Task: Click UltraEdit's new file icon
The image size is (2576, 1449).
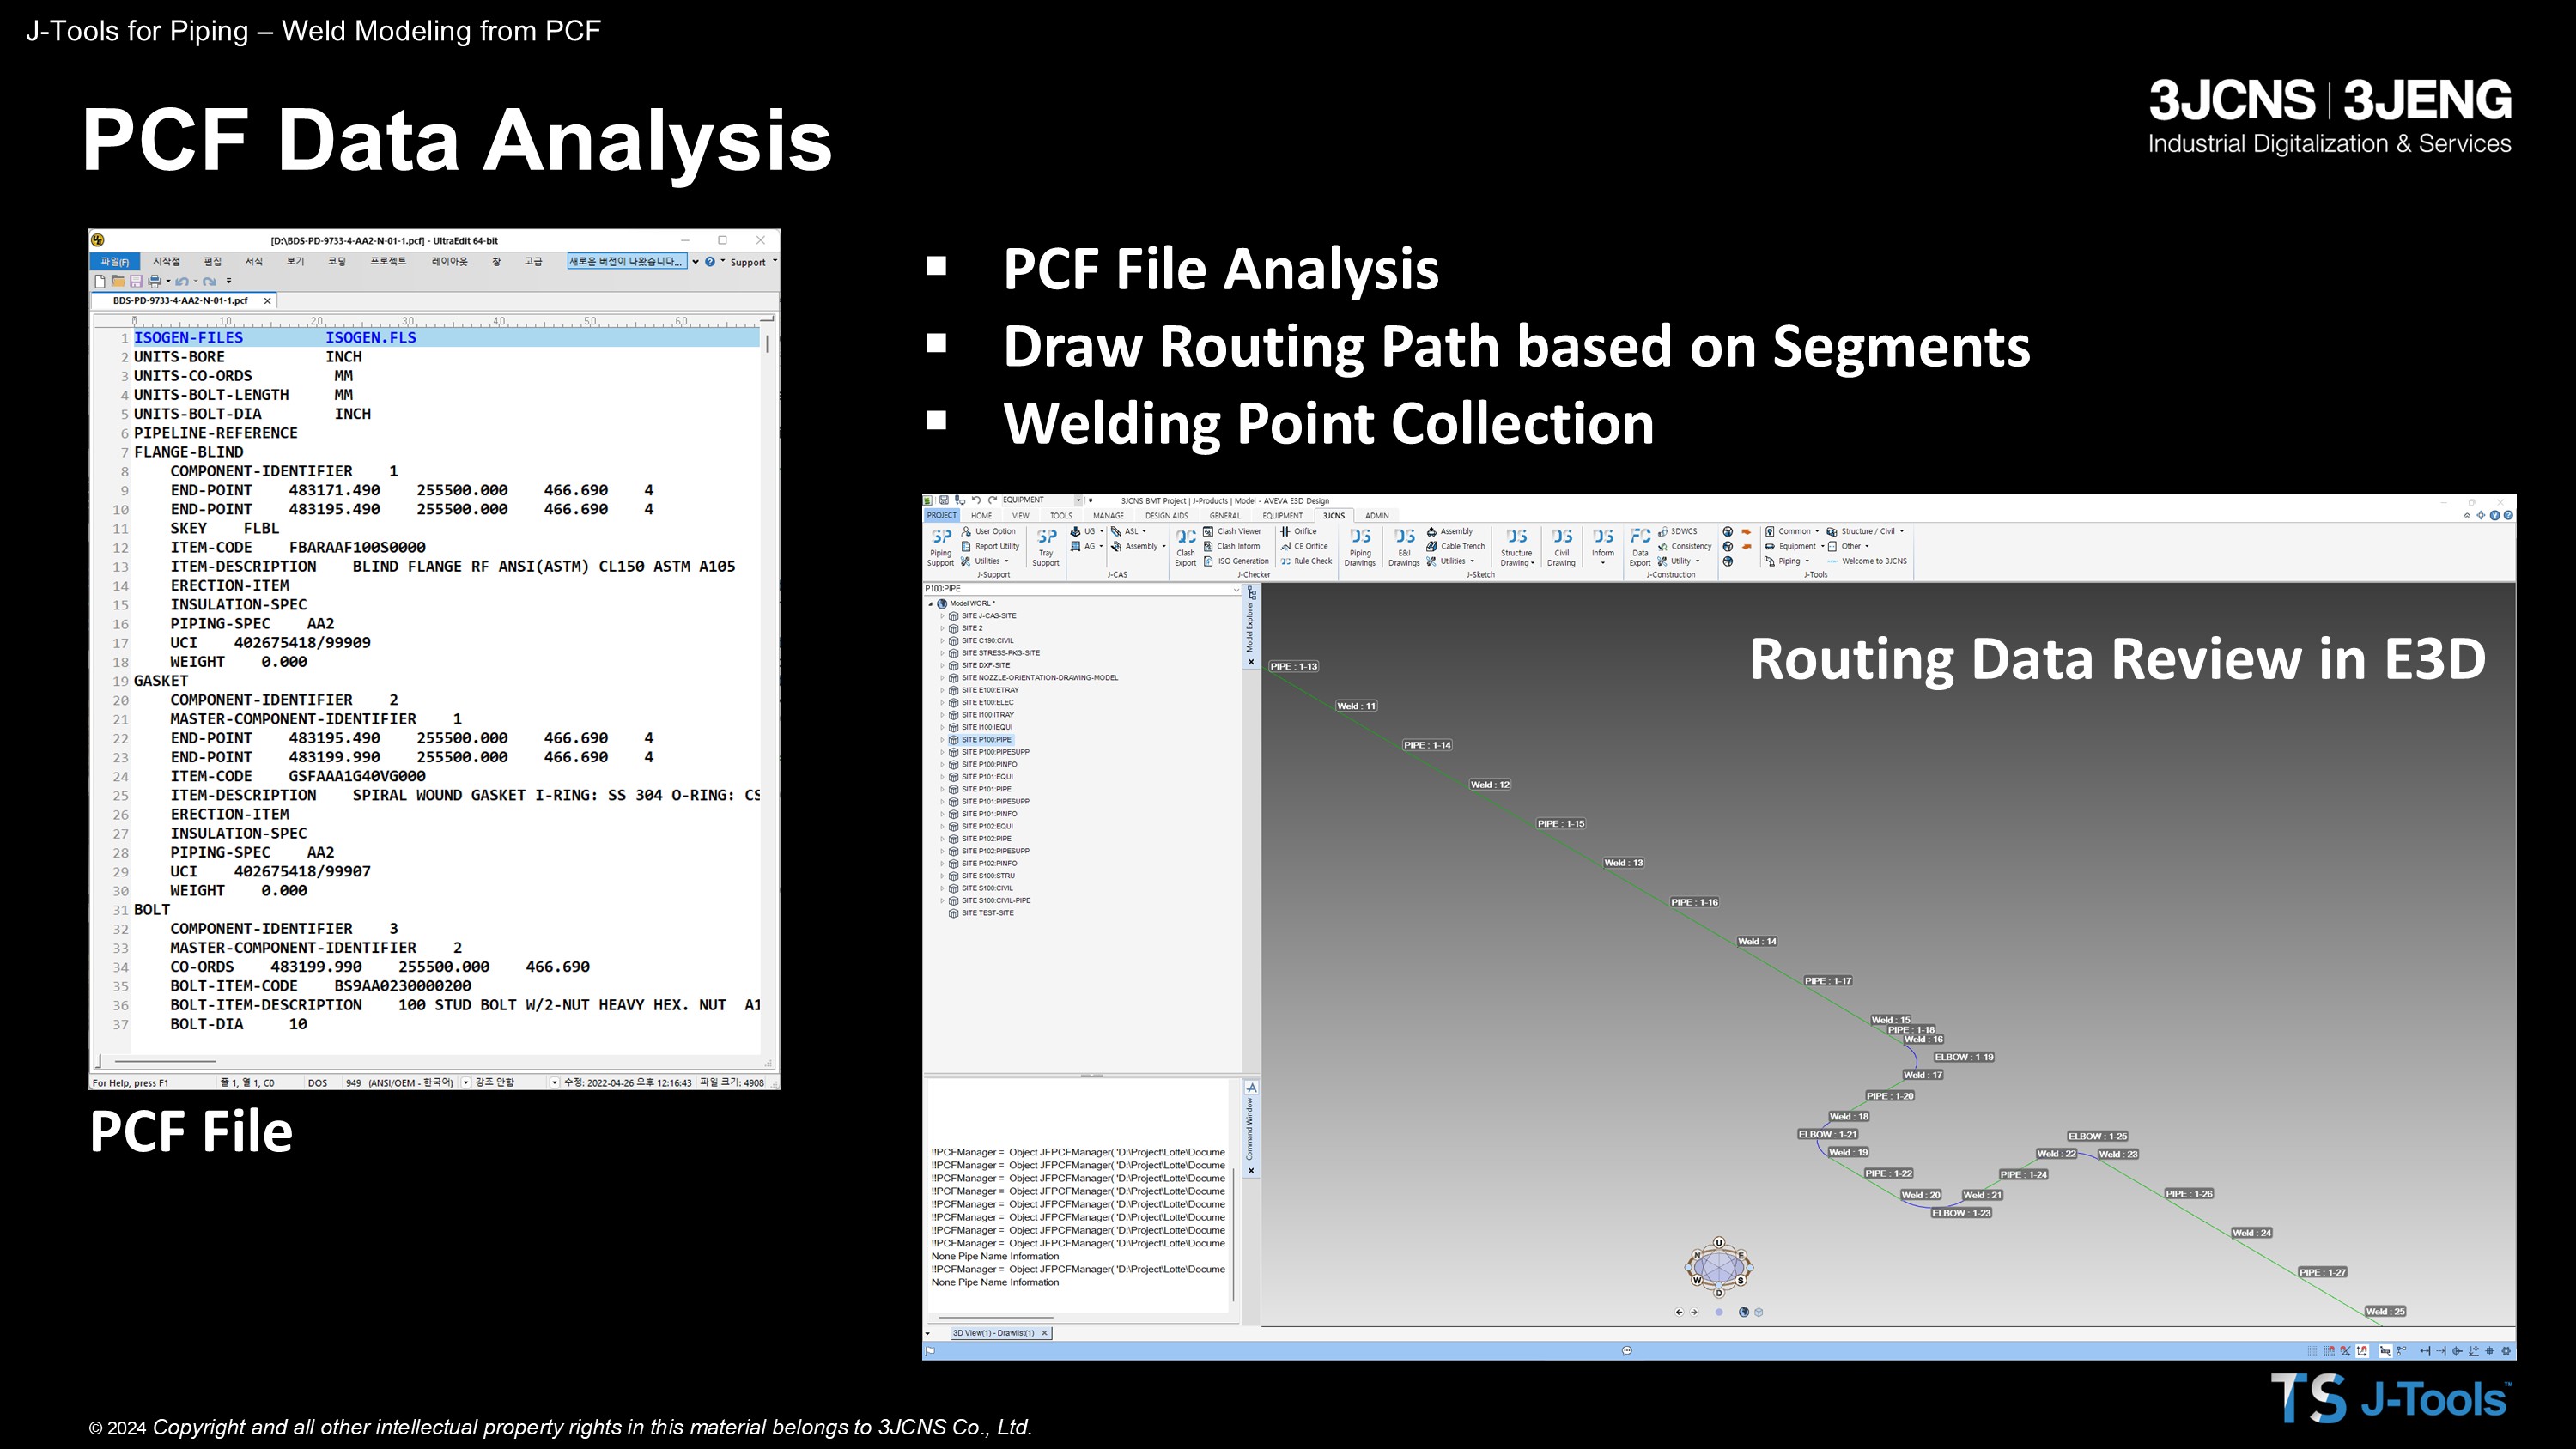Action: [100, 281]
